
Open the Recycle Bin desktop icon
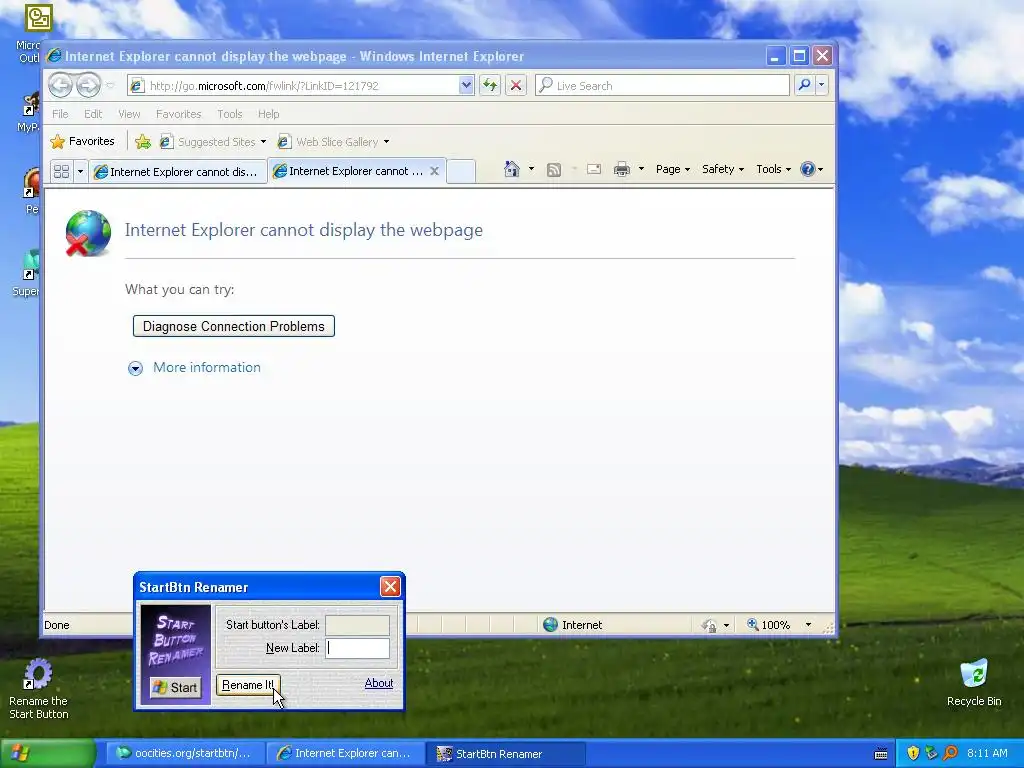tap(974, 683)
